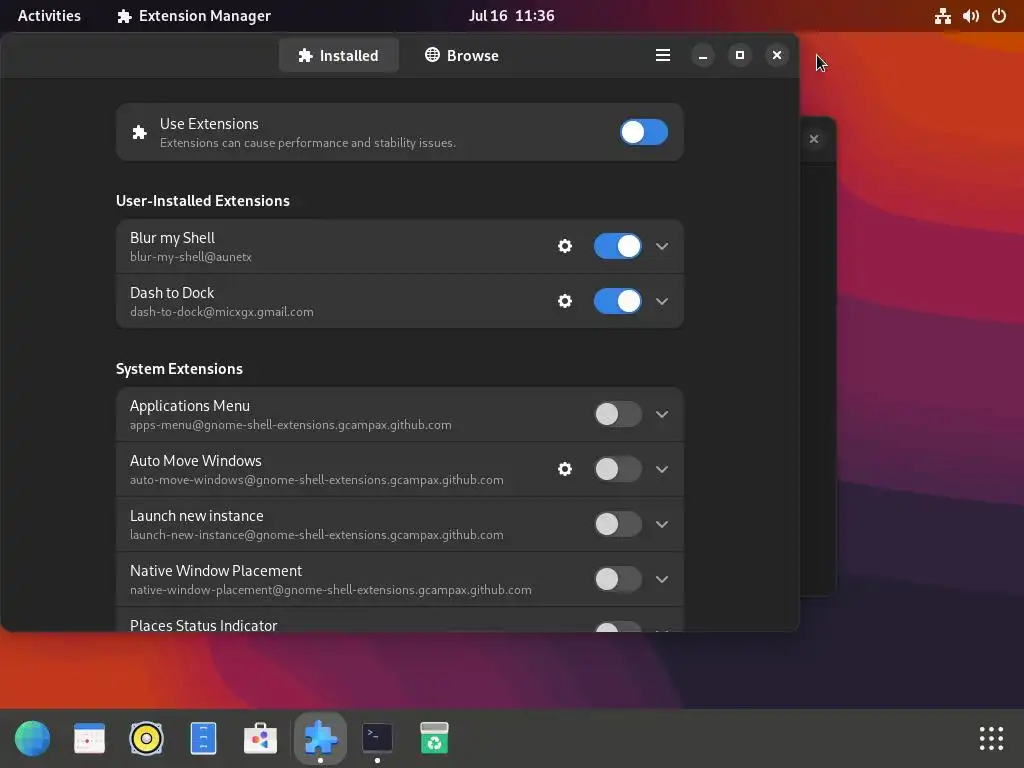Click the Places Status Indicator row title
This screenshot has width=1024, height=768.
(x=203, y=625)
